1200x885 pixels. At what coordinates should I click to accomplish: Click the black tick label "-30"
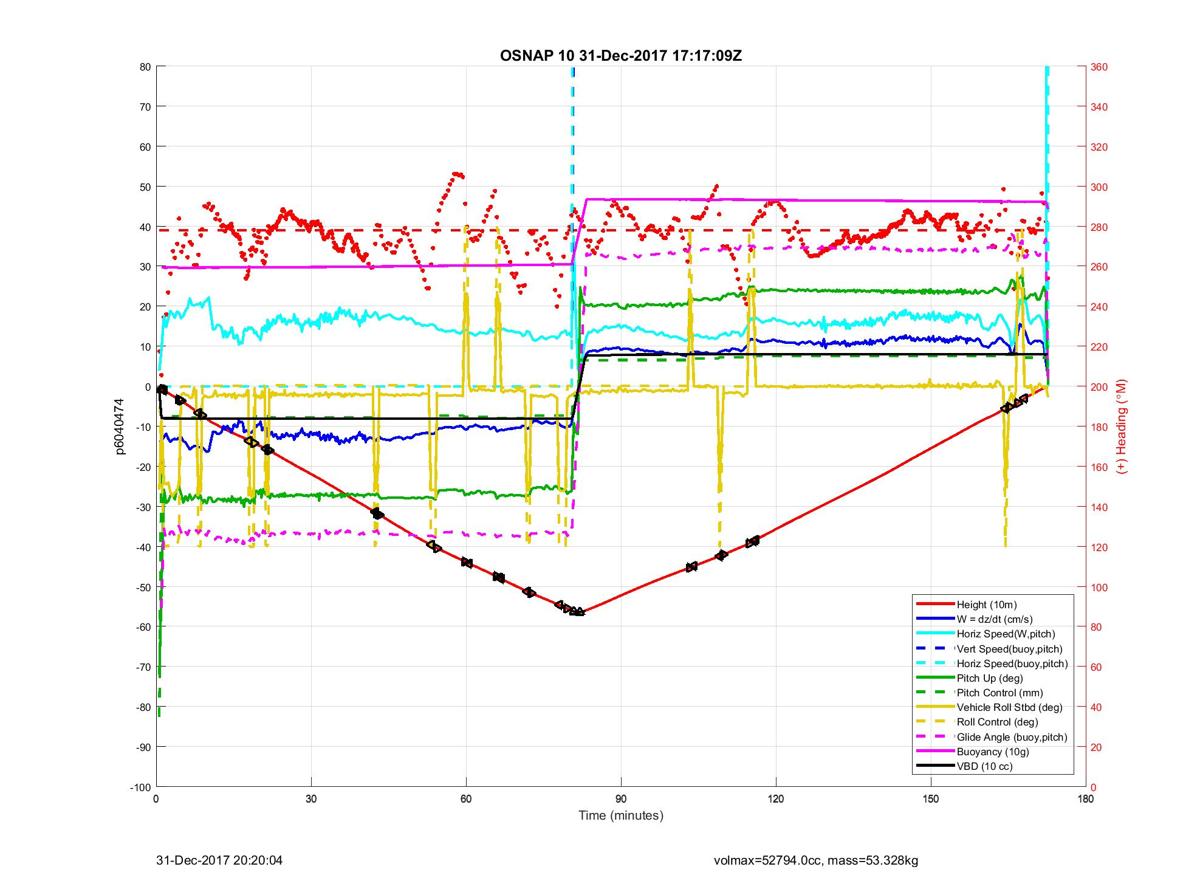(x=142, y=507)
